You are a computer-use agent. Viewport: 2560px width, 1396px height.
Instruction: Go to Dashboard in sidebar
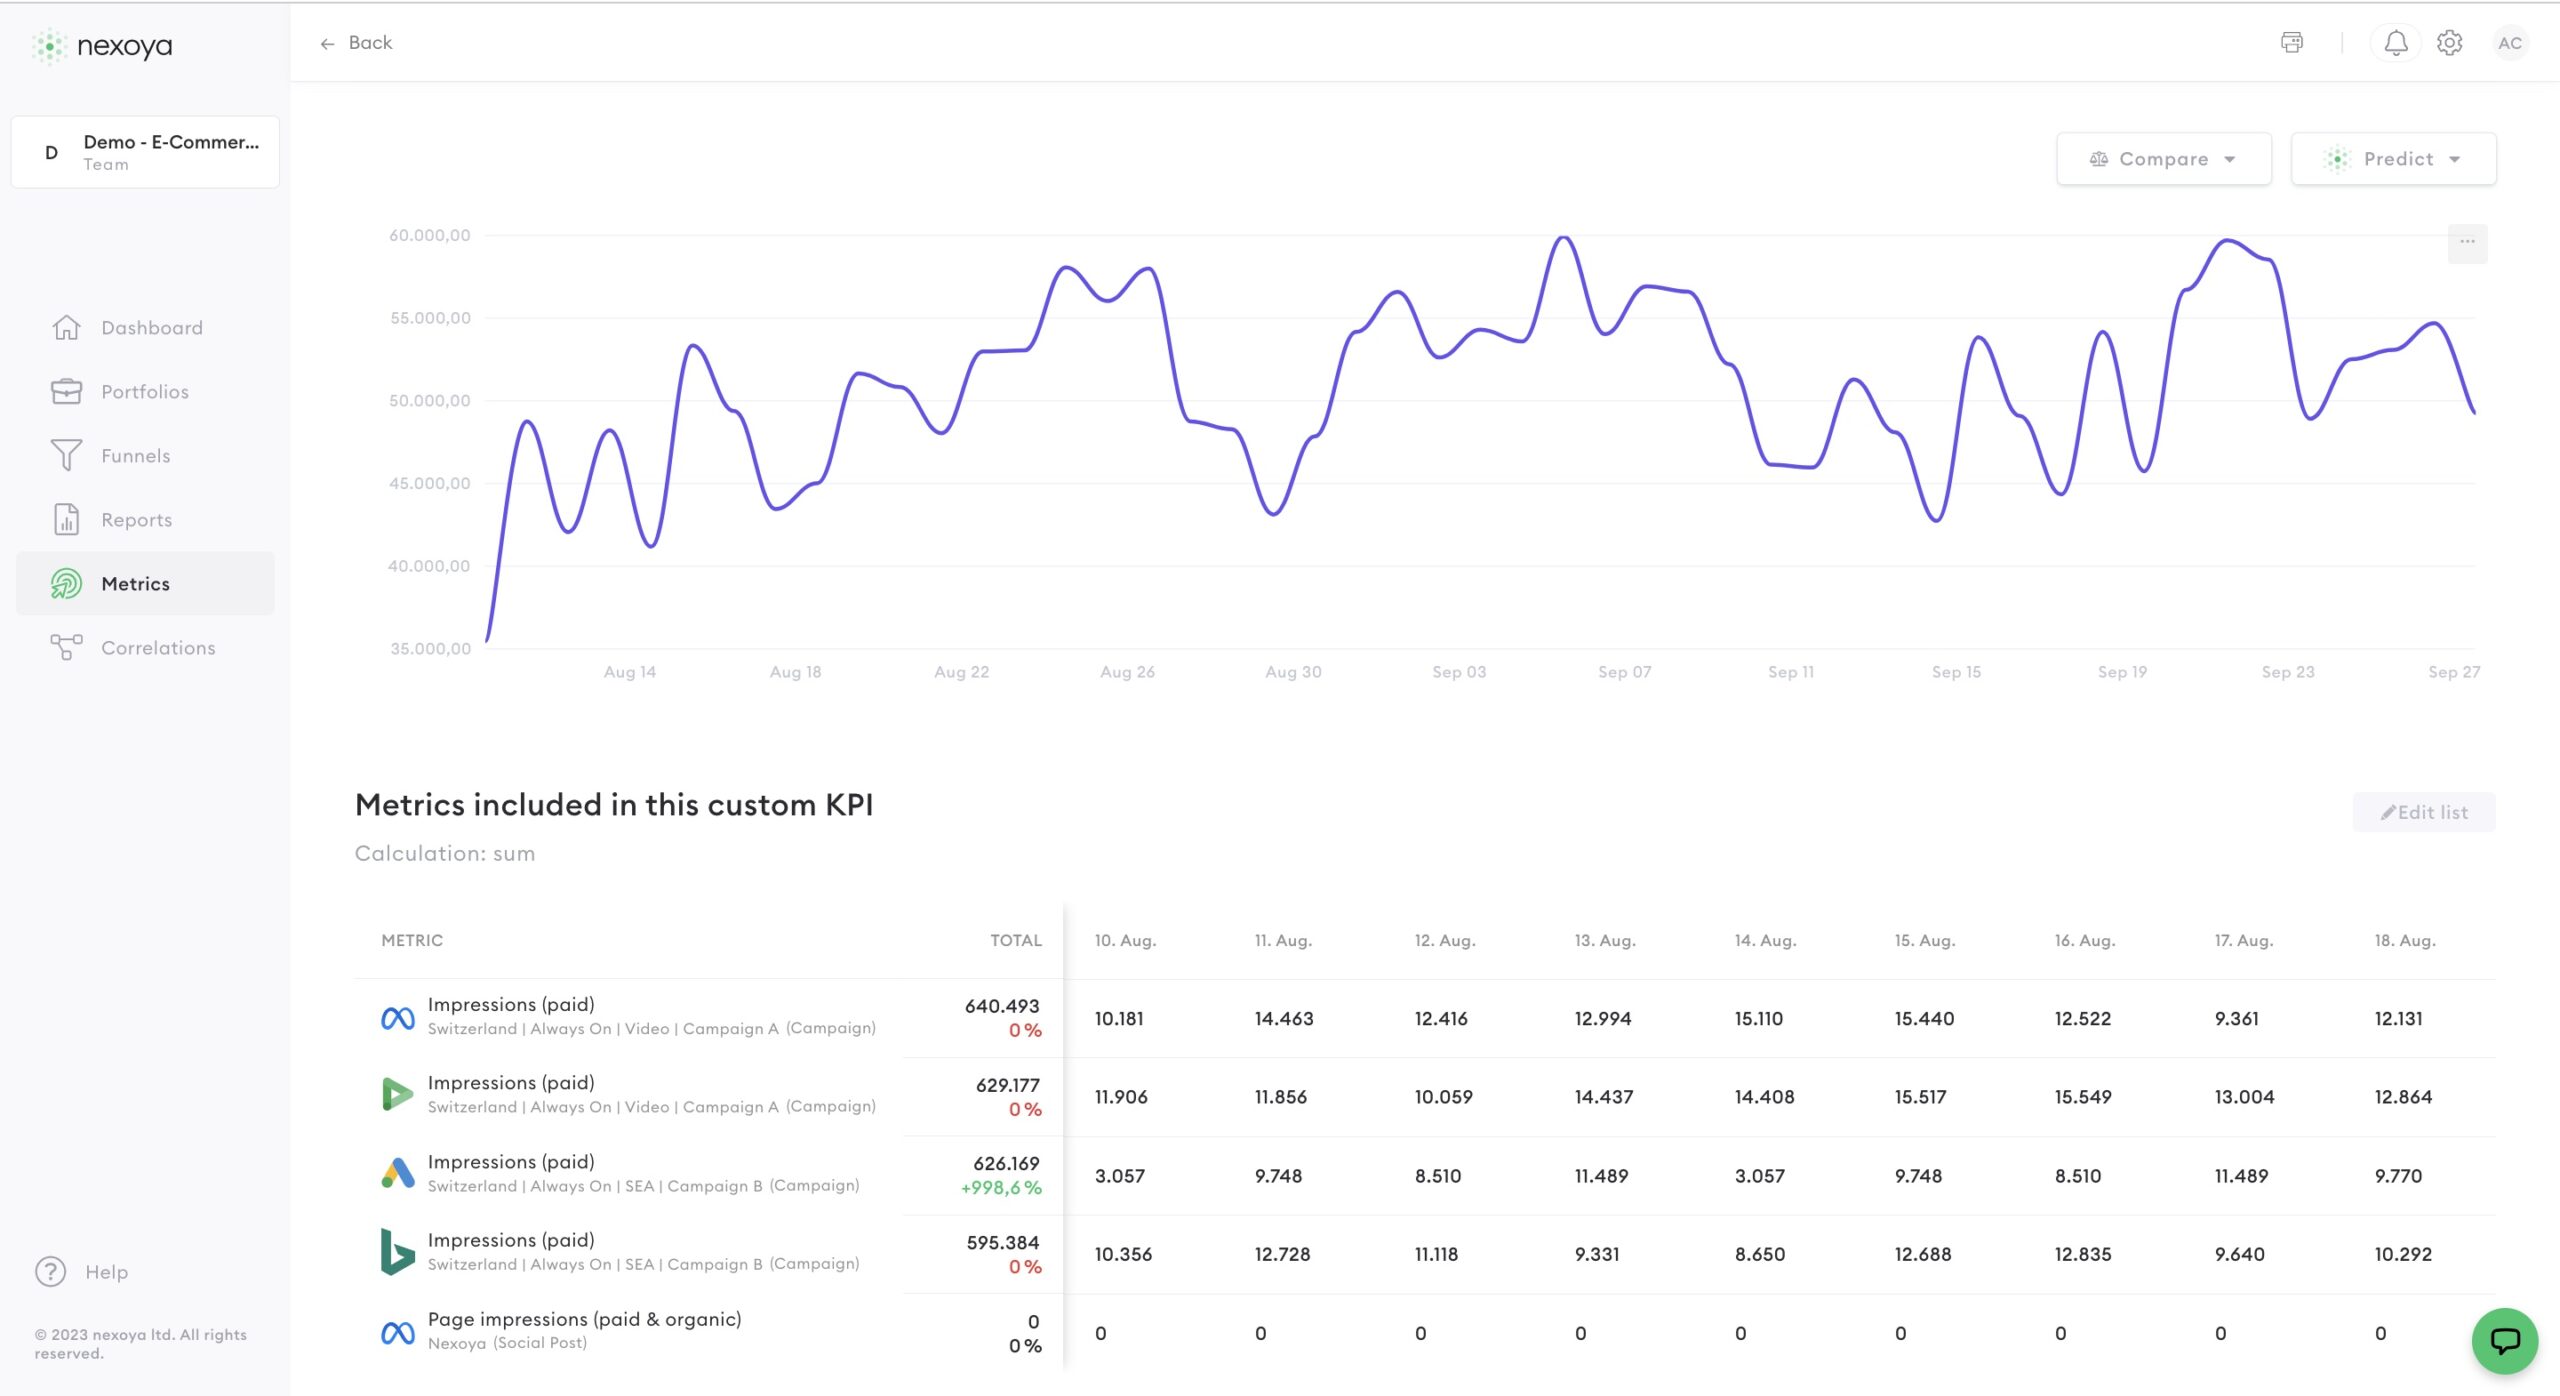click(x=151, y=328)
